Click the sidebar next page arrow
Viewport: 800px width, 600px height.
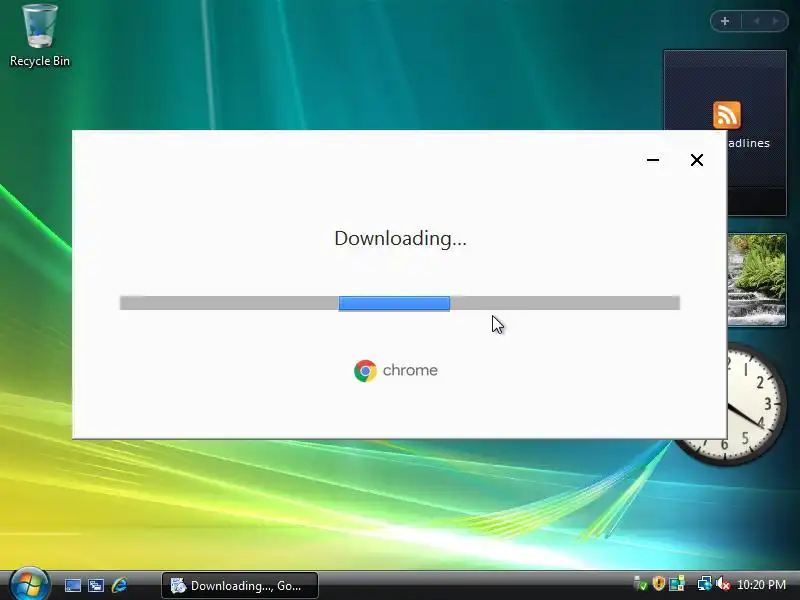click(x=776, y=21)
